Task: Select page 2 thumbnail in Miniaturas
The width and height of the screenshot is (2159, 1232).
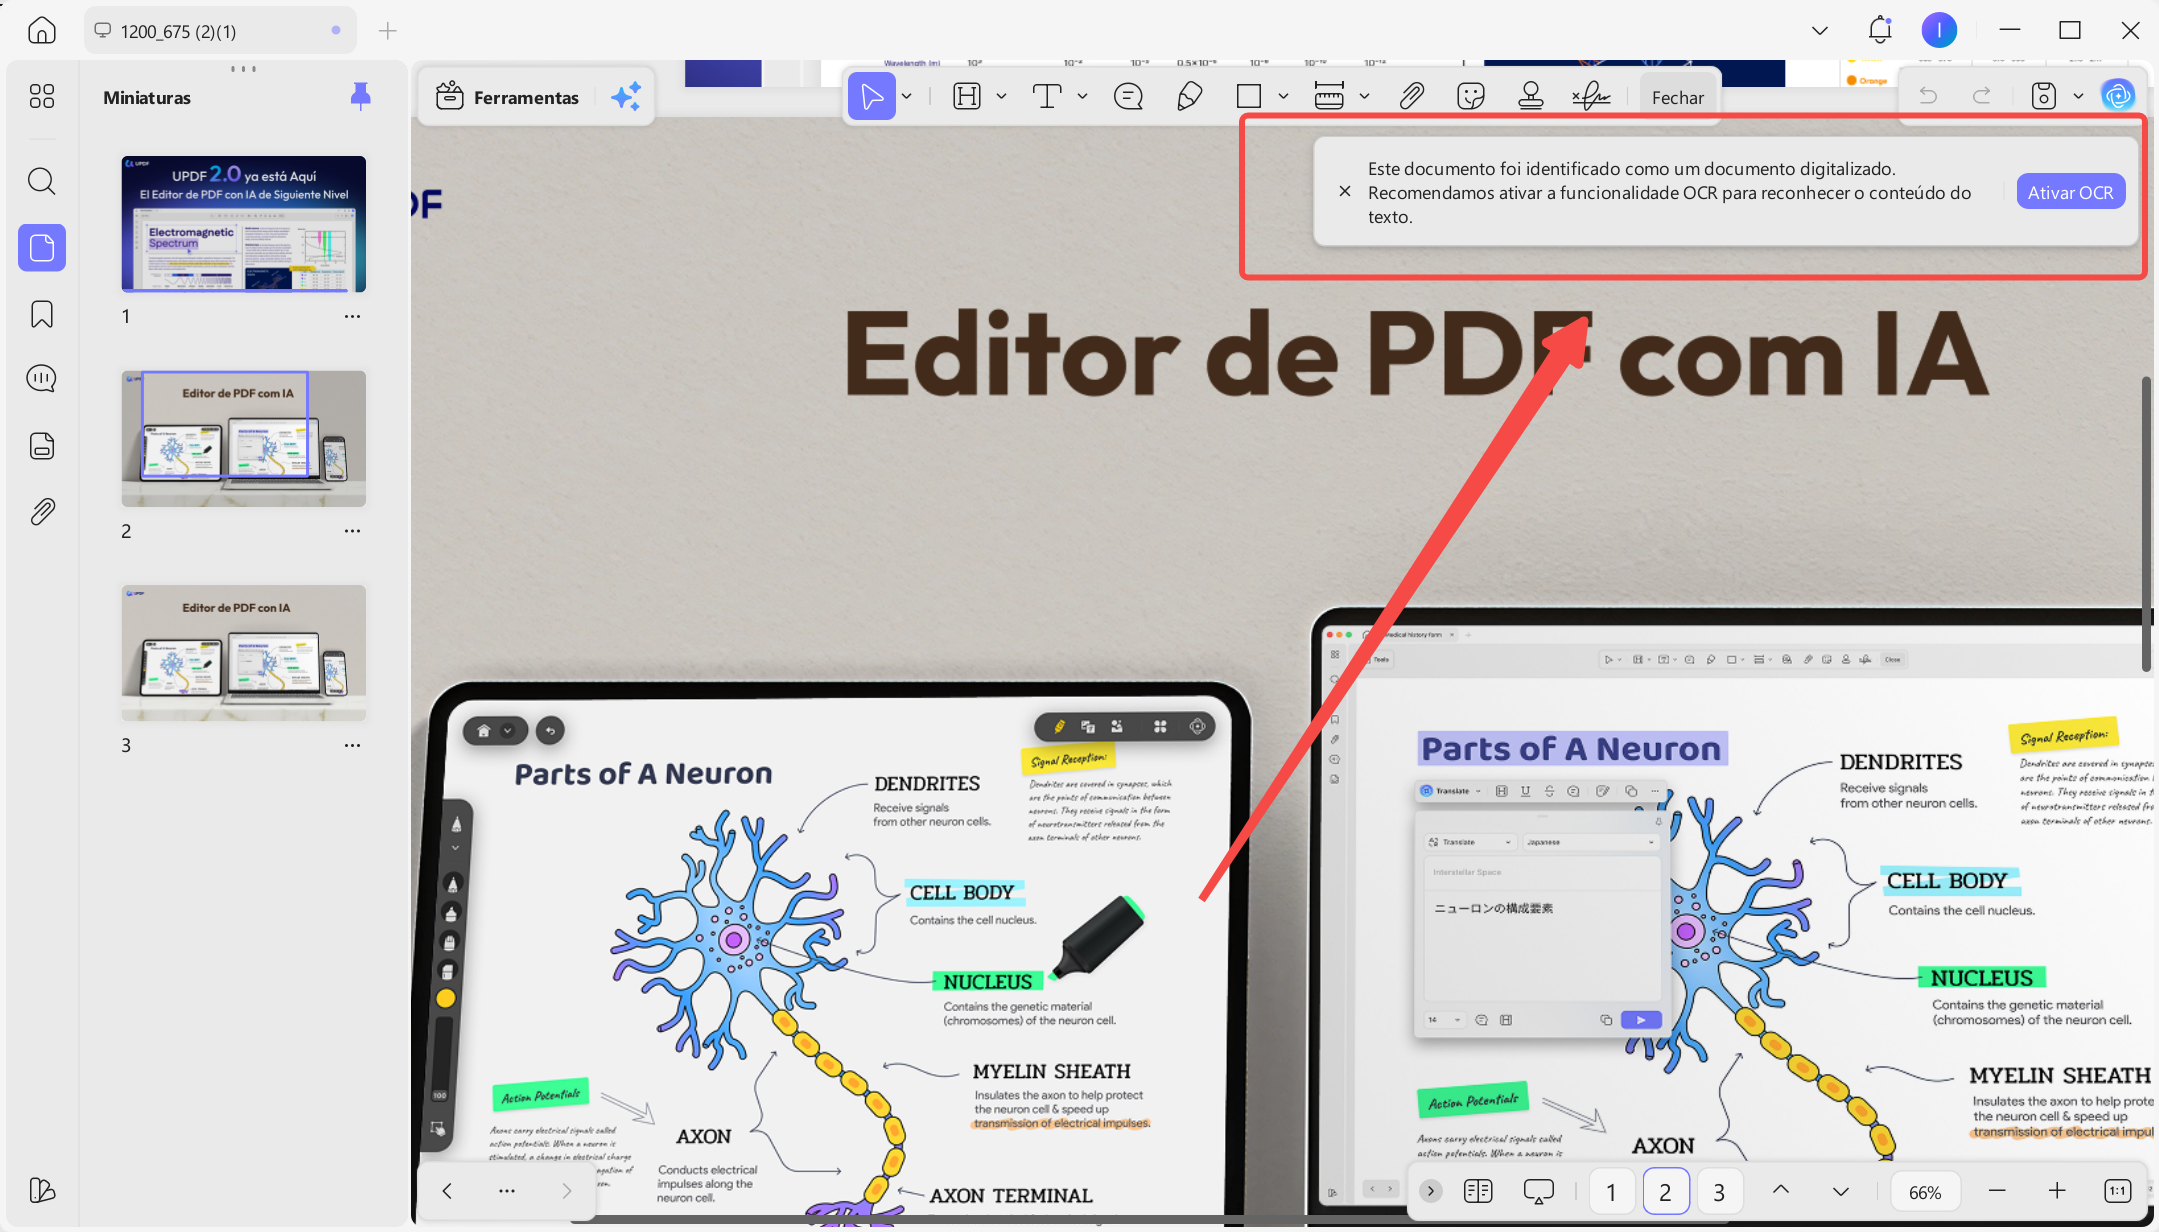Action: tap(244, 439)
